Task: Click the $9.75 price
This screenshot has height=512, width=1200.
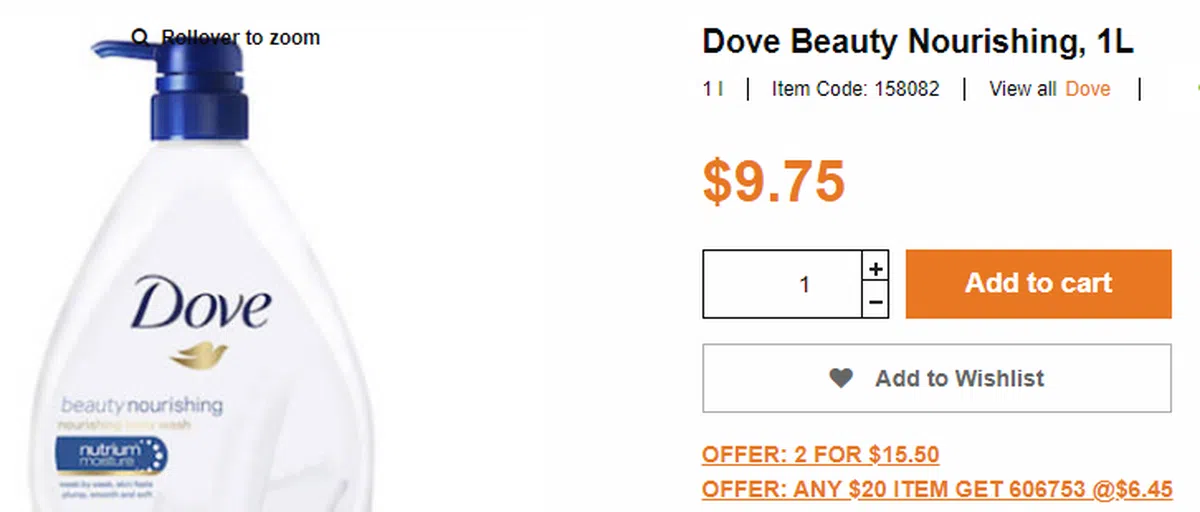Action: click(773, 181)
